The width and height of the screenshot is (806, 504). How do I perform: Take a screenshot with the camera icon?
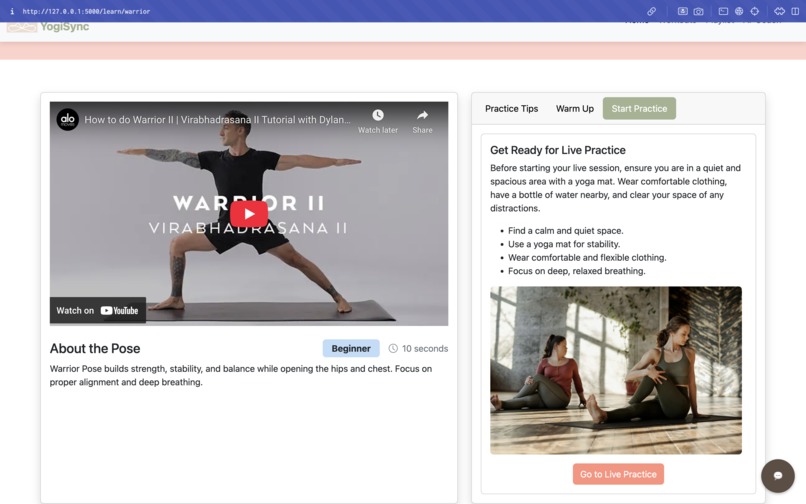click(x=698, y=11)
